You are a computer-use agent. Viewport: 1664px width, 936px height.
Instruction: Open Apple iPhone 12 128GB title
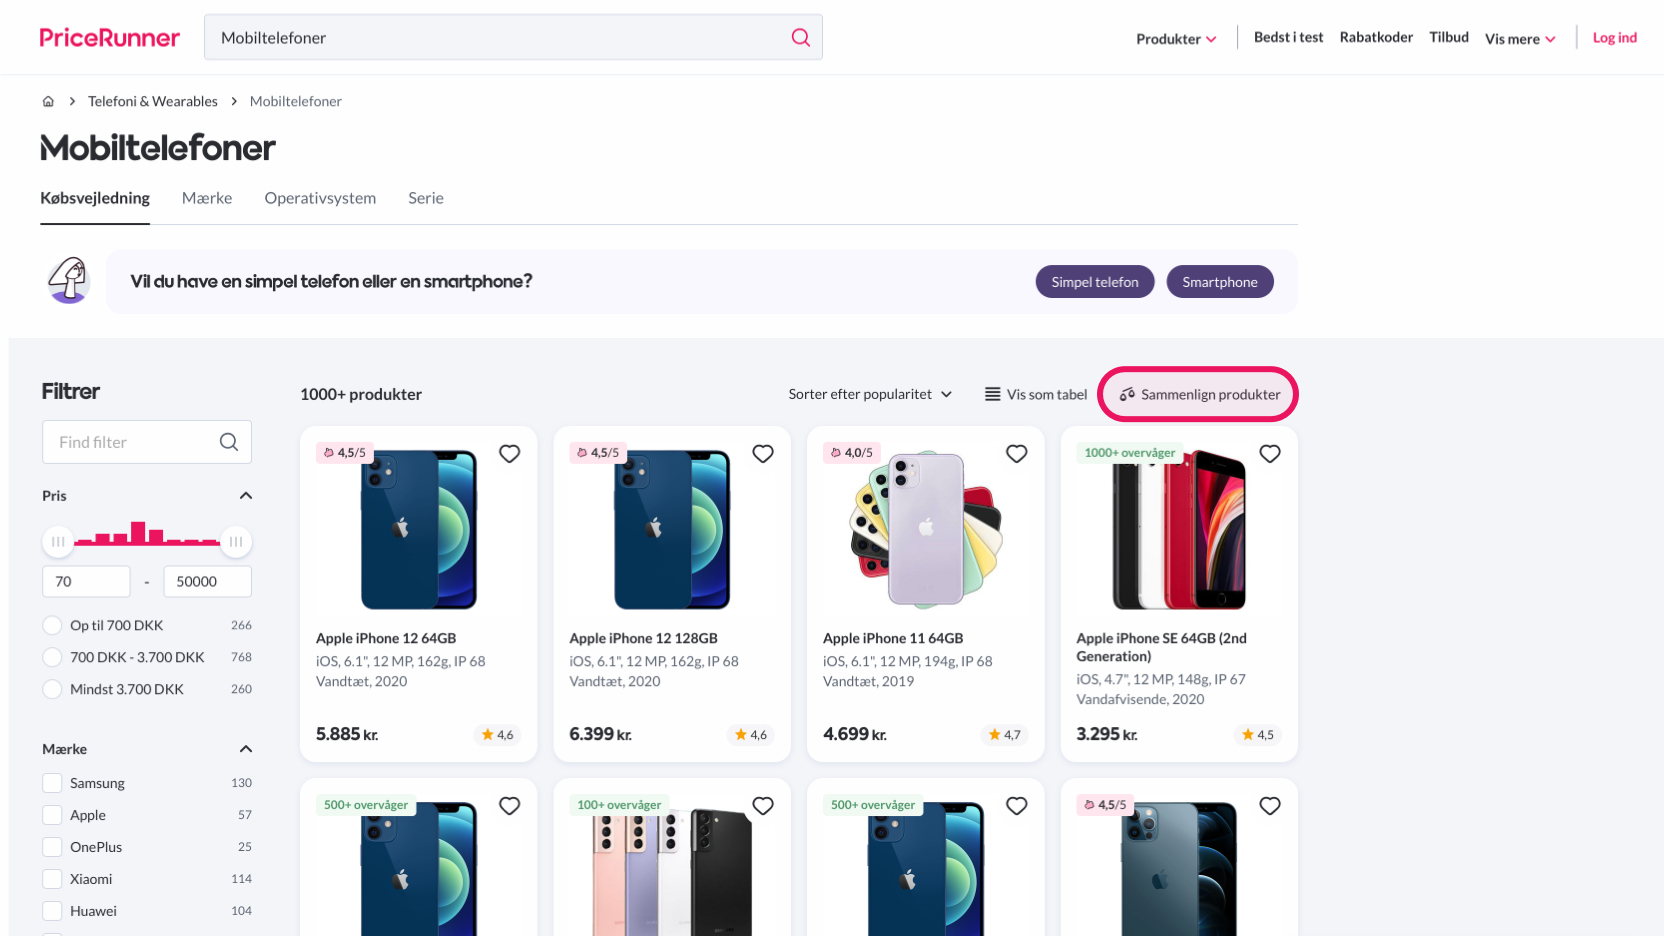pyautogui.click(x=643, y=638)
